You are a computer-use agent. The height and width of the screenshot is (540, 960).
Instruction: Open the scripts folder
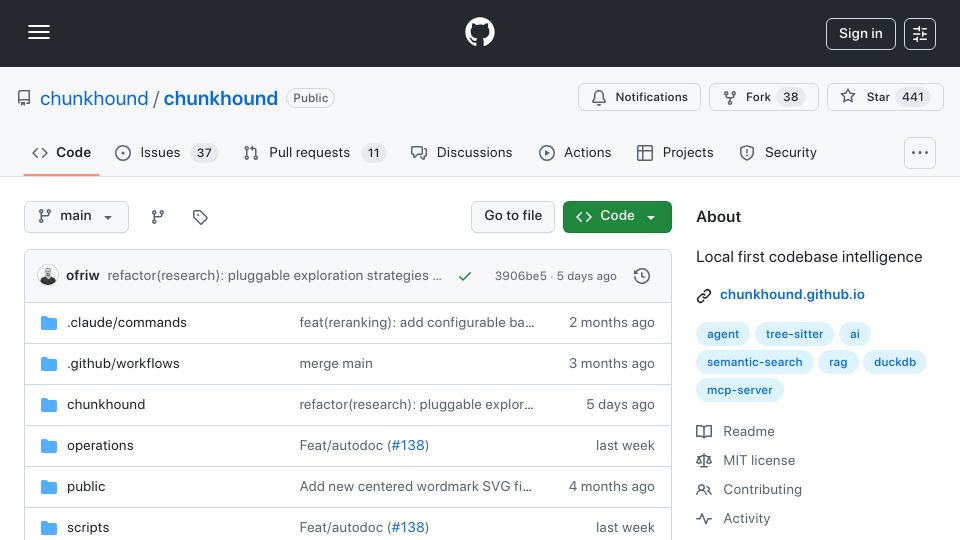pos(88,528)
